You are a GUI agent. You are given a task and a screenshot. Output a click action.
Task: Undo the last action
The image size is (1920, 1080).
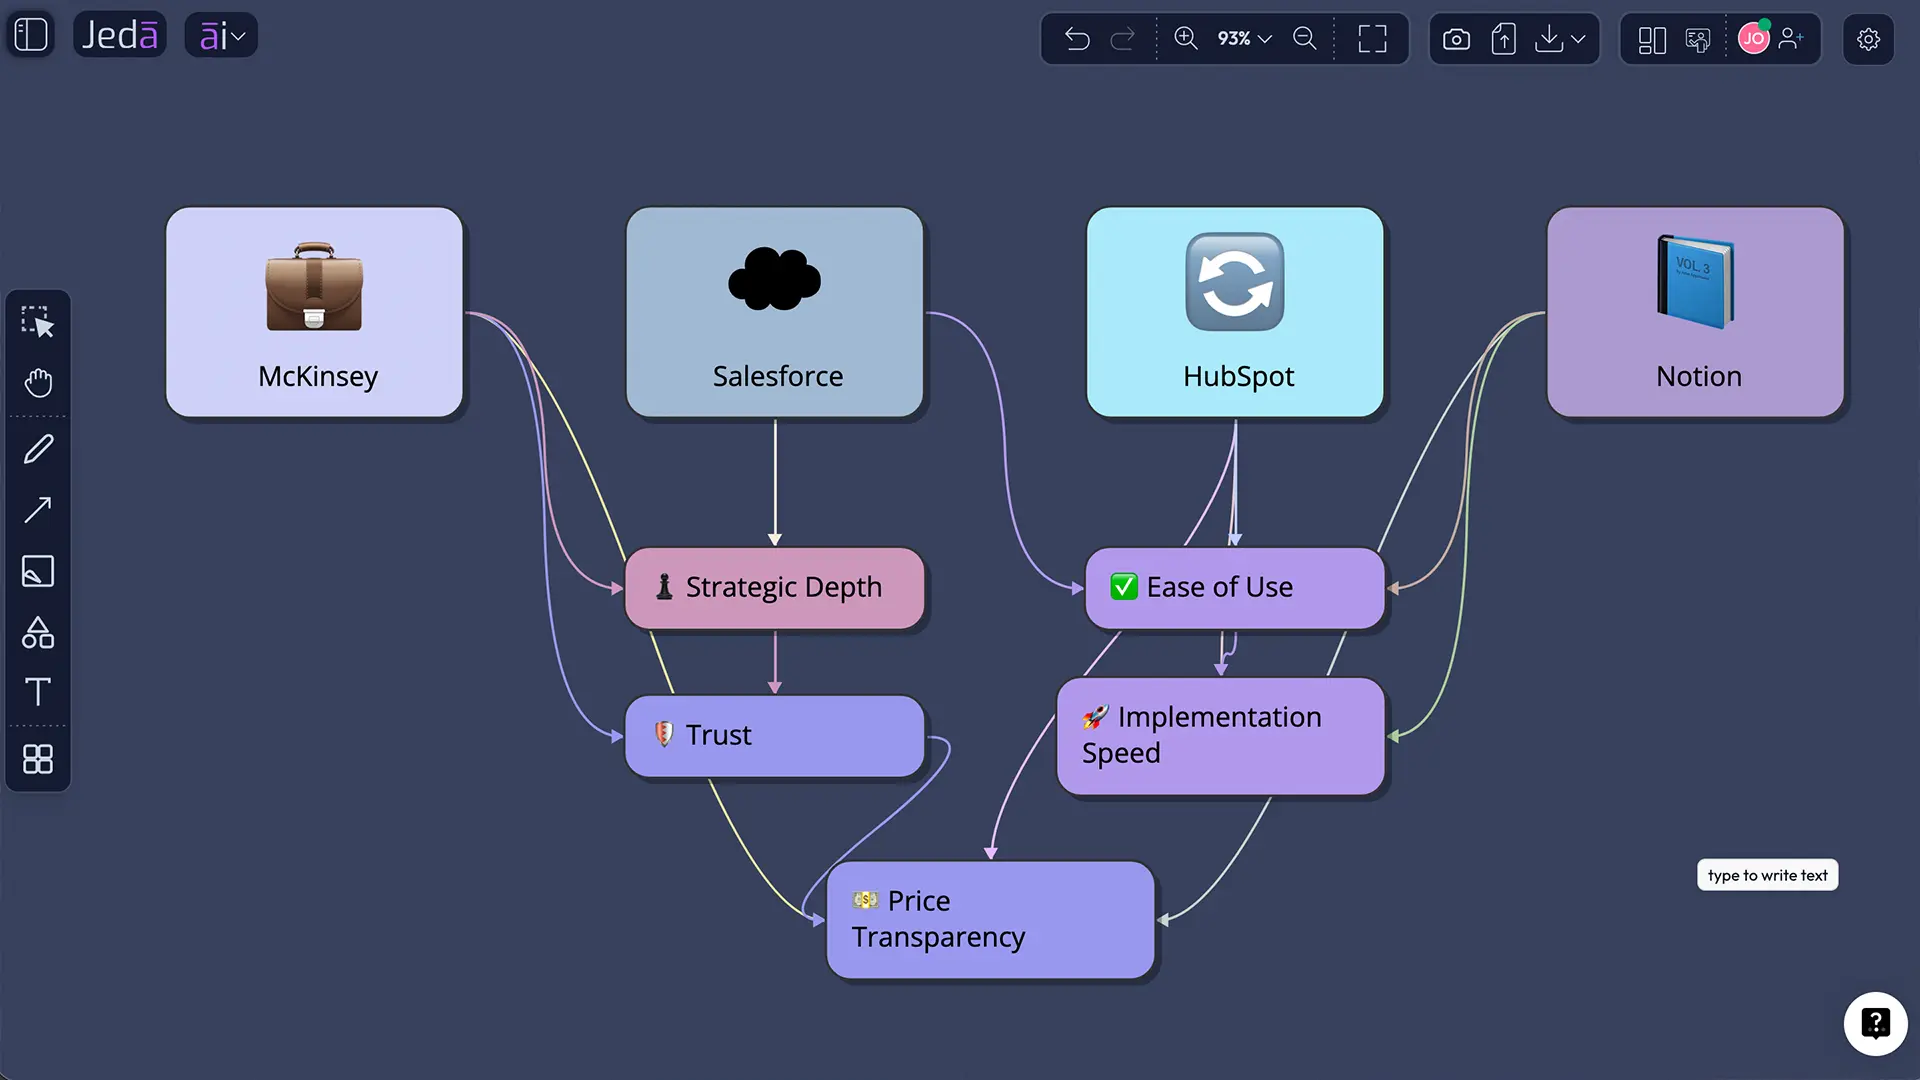[x=1077, y=39]
